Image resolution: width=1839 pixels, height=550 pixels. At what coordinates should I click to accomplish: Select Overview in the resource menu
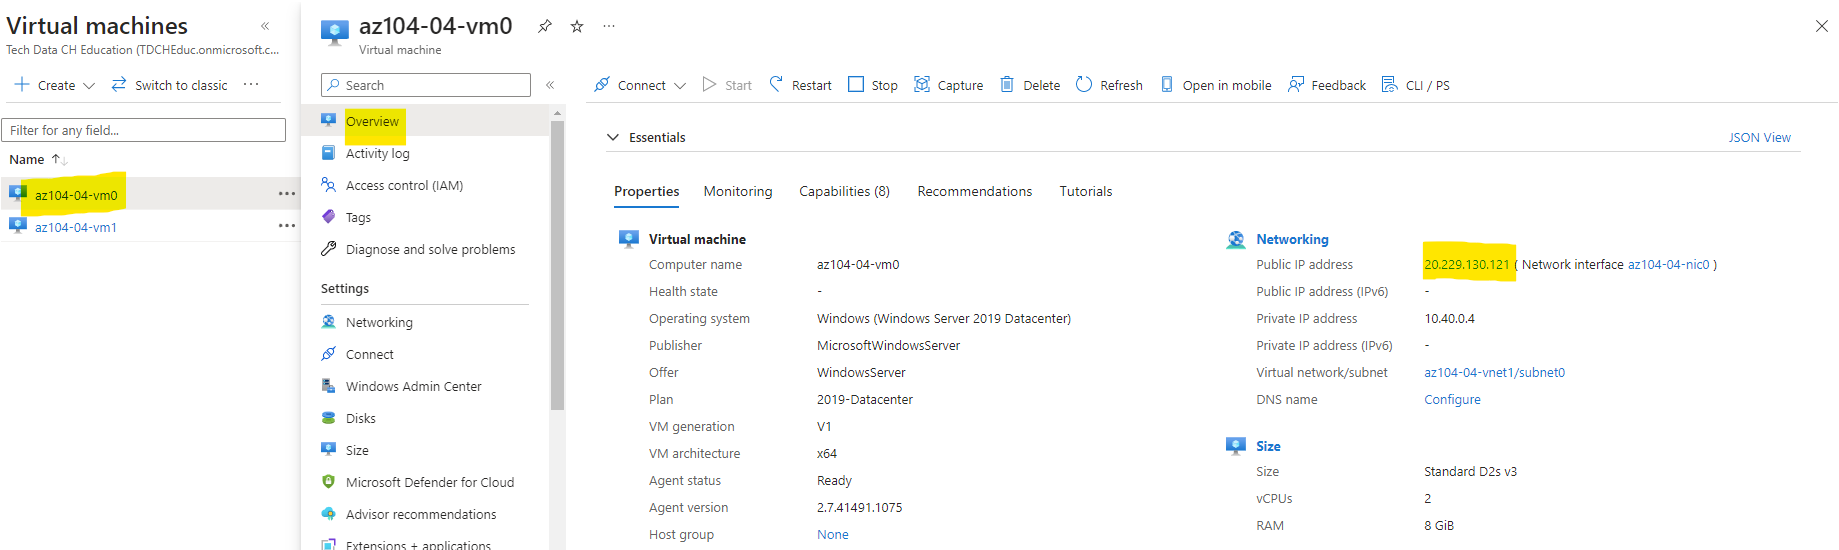[426, 121]
